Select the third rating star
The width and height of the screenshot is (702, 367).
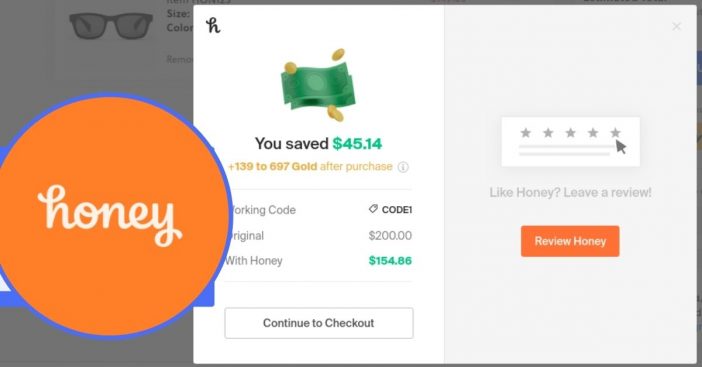pyautogui.click(x=570, y=132)
